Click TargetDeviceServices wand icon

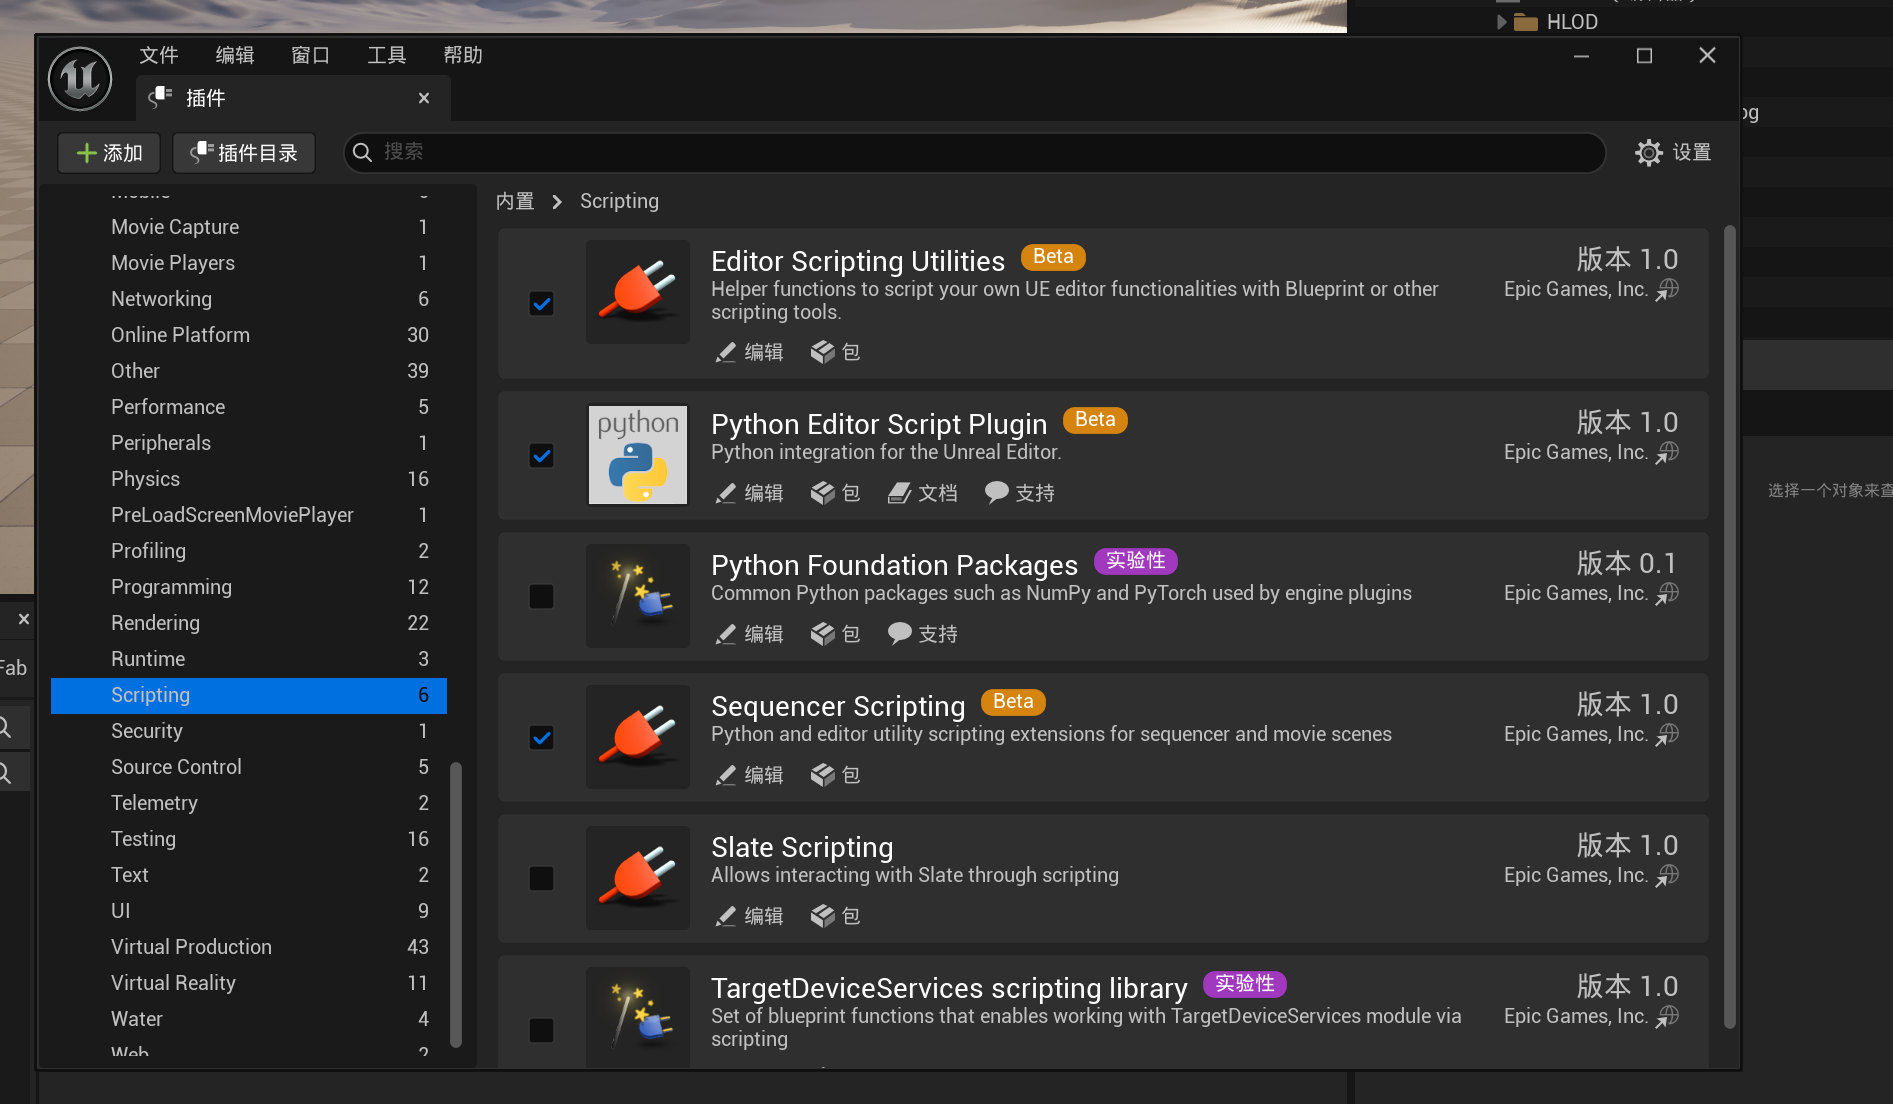(x=638, y=1017)
